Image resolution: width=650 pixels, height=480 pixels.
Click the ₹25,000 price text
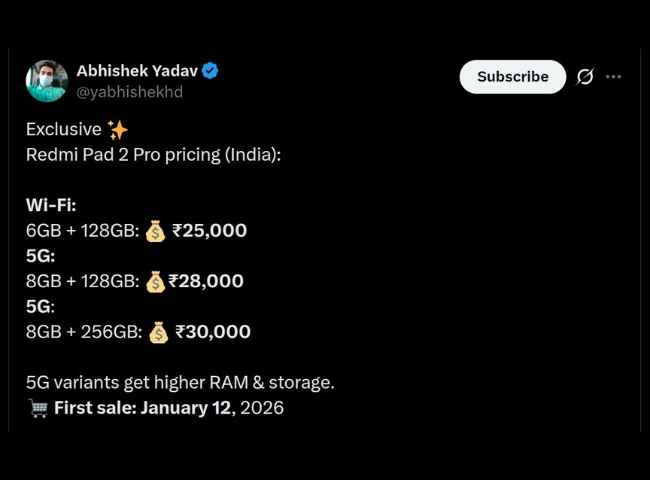click(x=210, y=231)
